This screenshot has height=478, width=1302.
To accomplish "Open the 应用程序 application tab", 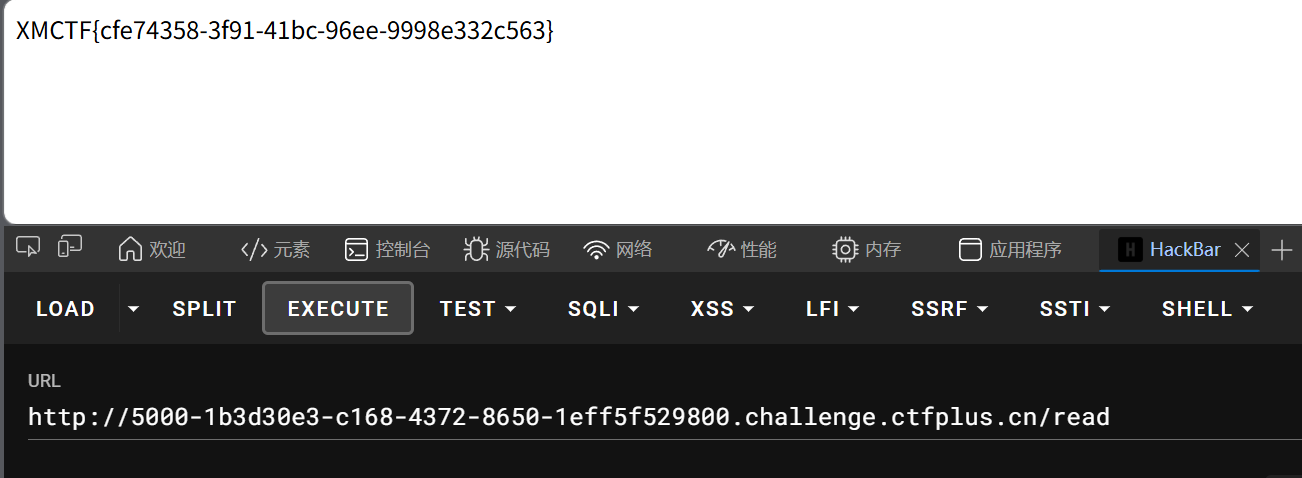I will tap(1010, 250).
